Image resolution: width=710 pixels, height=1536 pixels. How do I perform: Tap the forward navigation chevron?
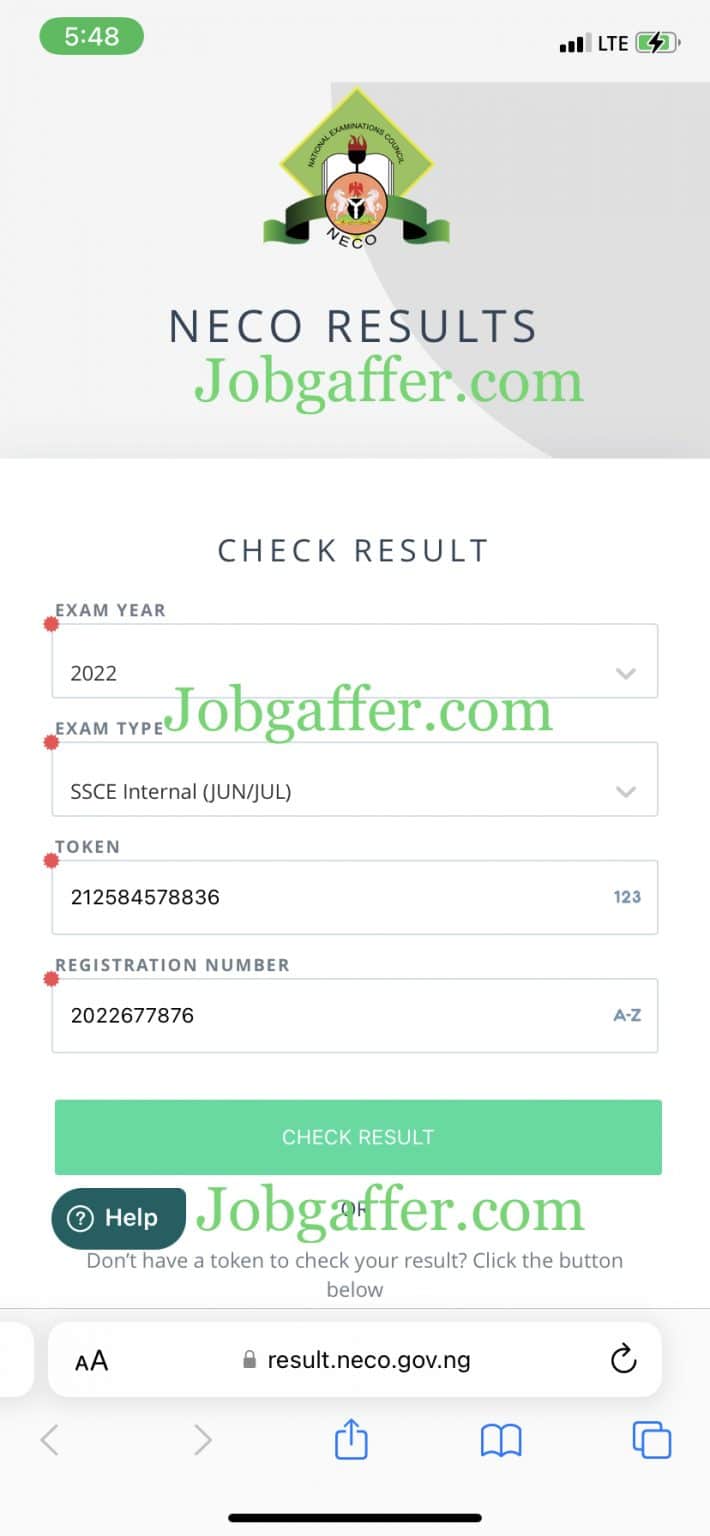[201, 1440]
